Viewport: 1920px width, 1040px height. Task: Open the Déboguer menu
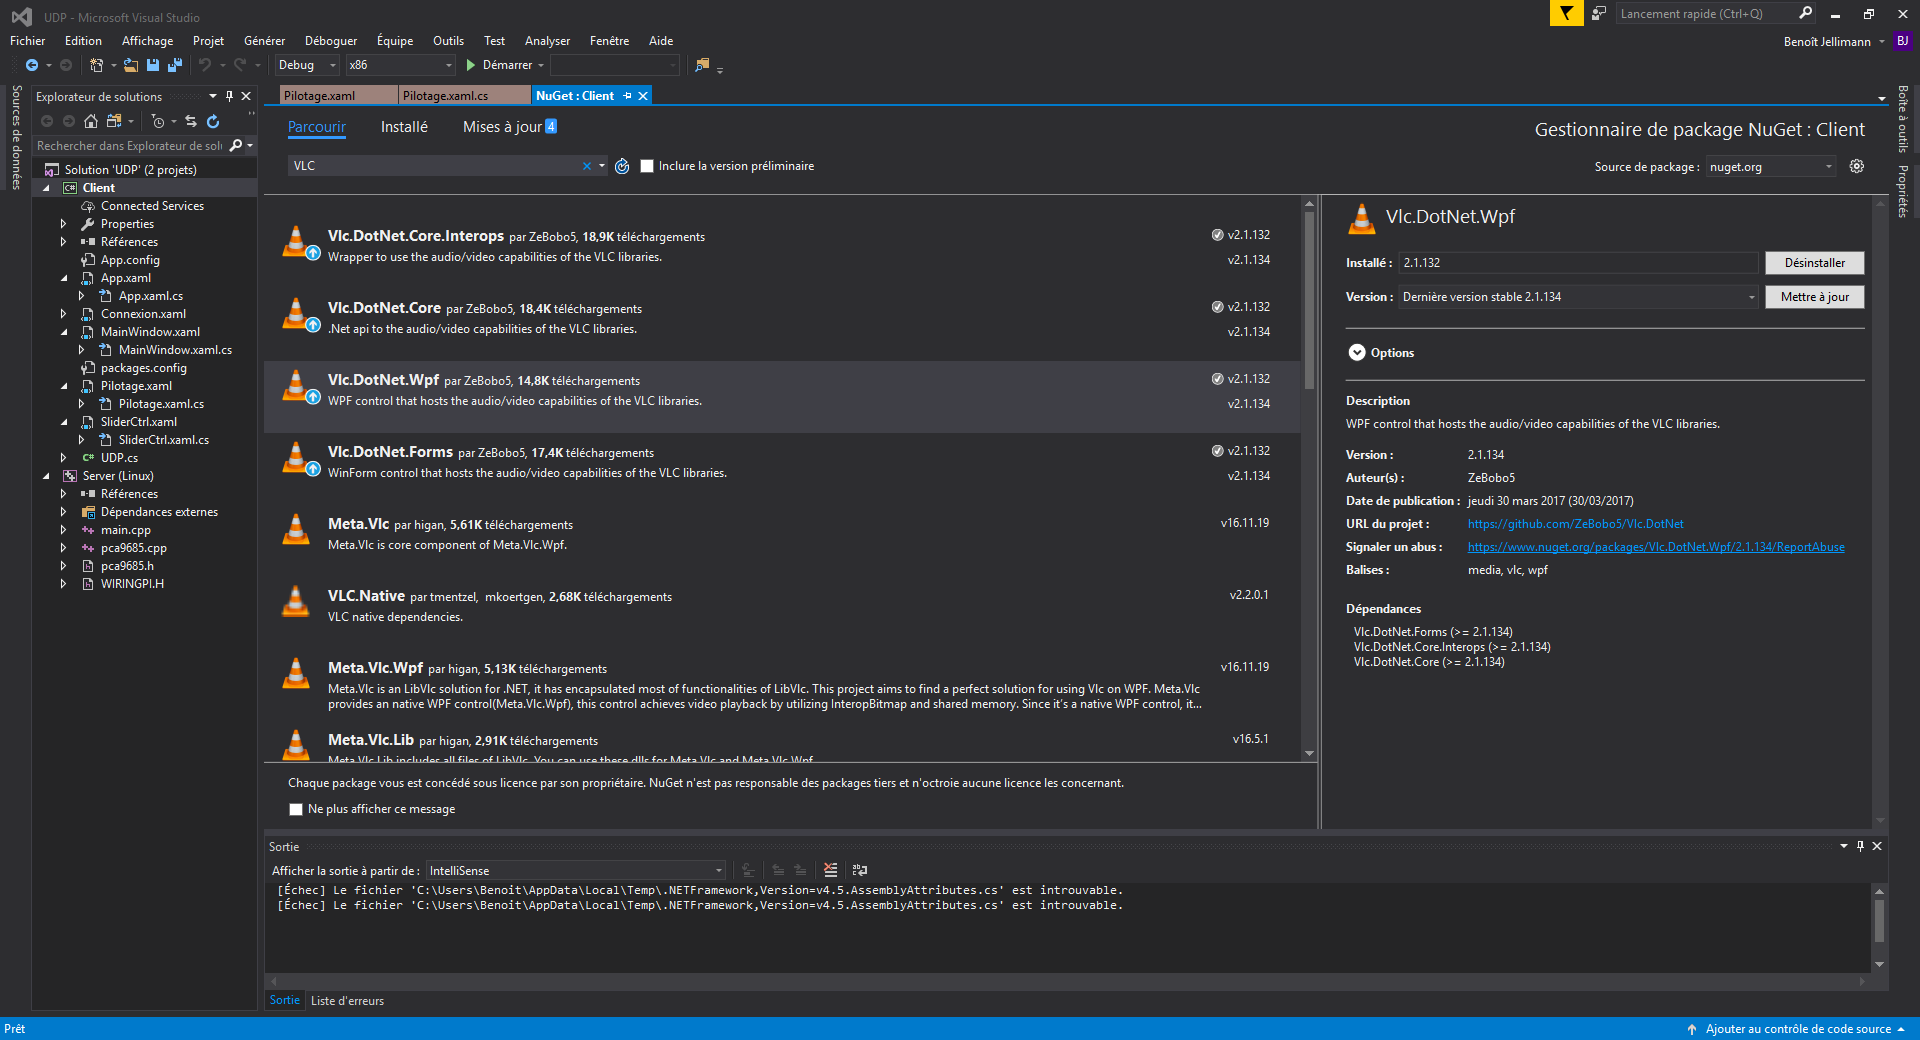click(331, 41)
